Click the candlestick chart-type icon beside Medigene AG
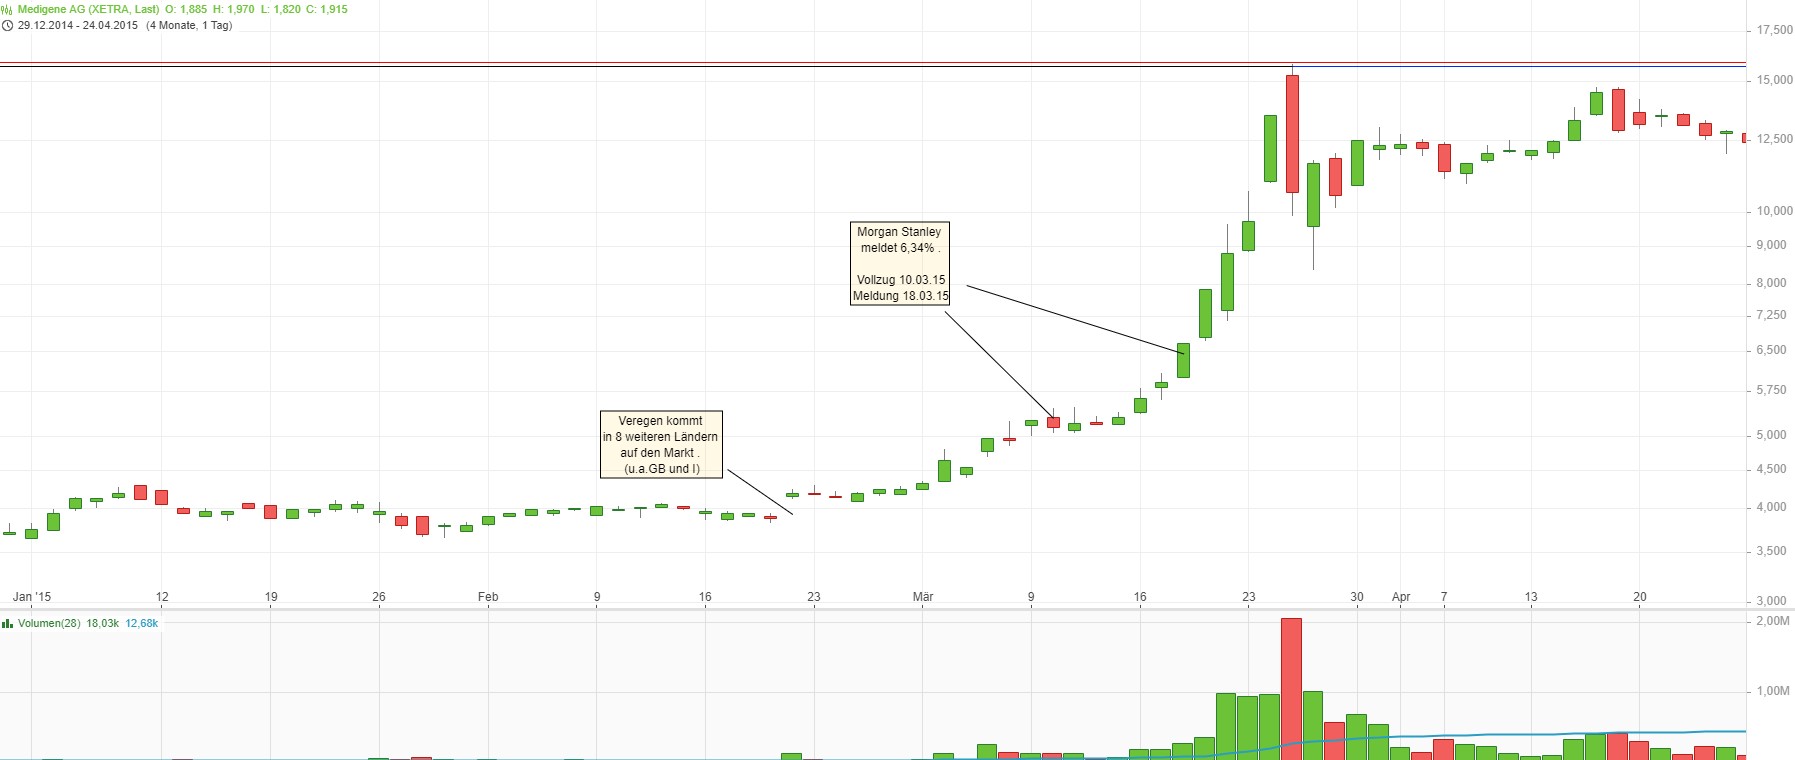This screenshot has width=1795, height=760. click(7, 9)
